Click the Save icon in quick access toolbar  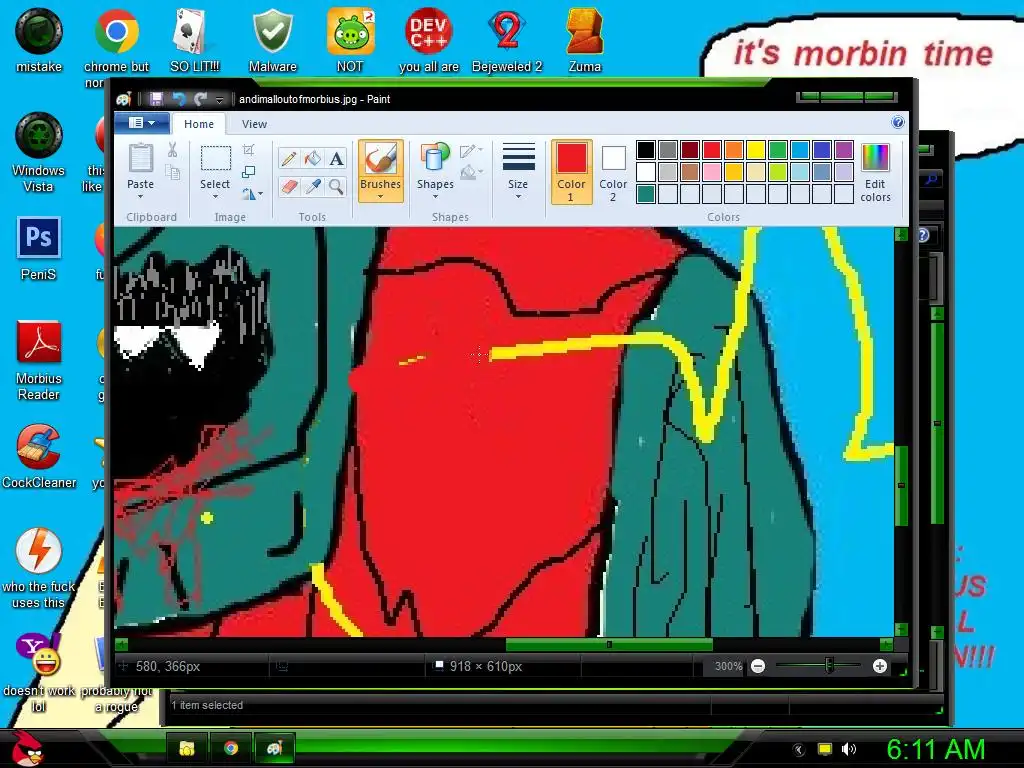pyautogui.click(x=156, y=99)
